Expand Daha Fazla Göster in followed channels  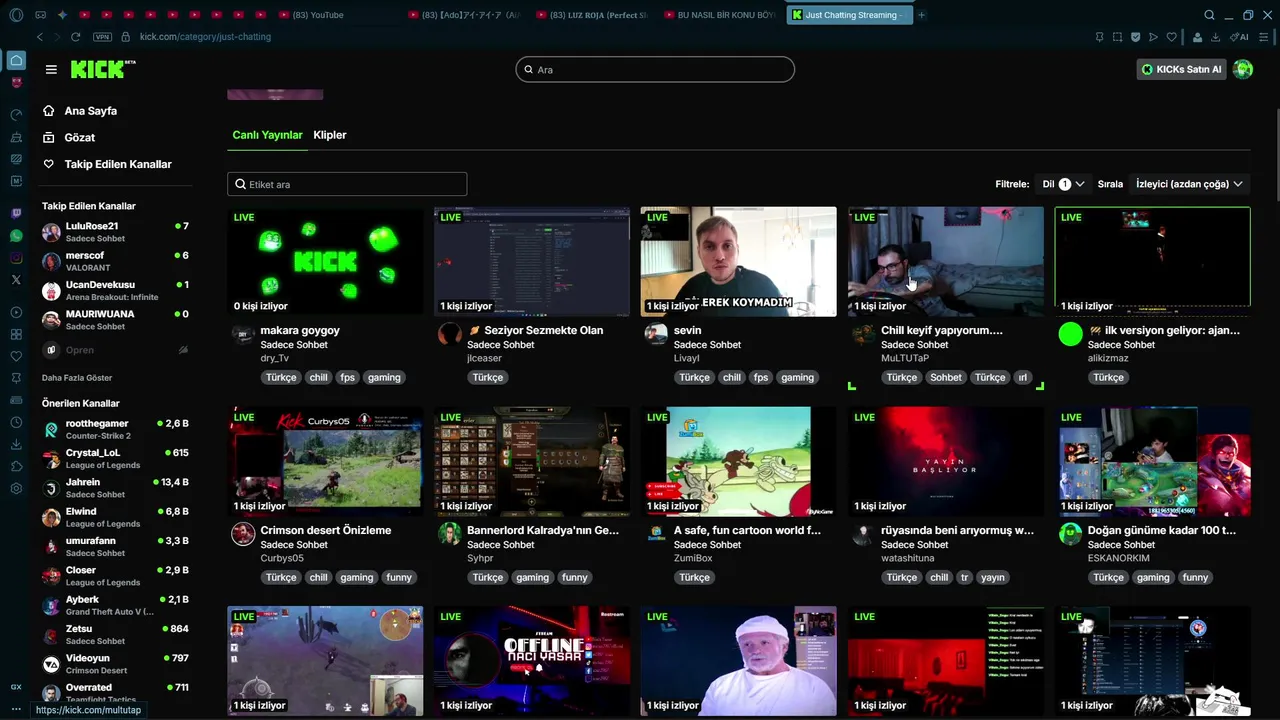pyautogui.click(x=77, y=378)
